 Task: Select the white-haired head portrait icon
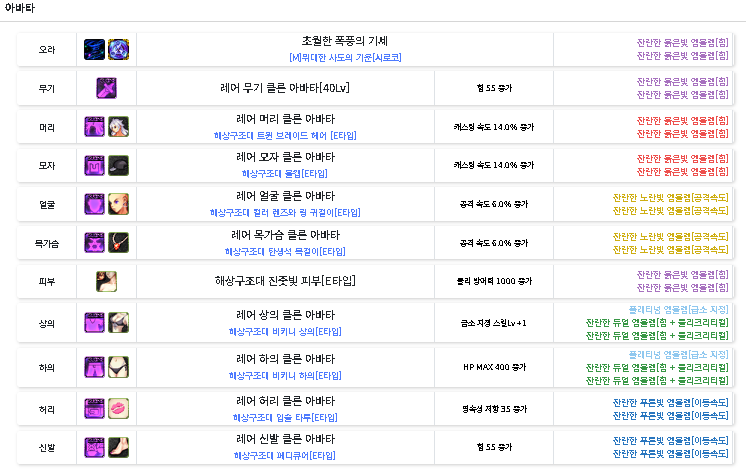click(x=118, y=127)
